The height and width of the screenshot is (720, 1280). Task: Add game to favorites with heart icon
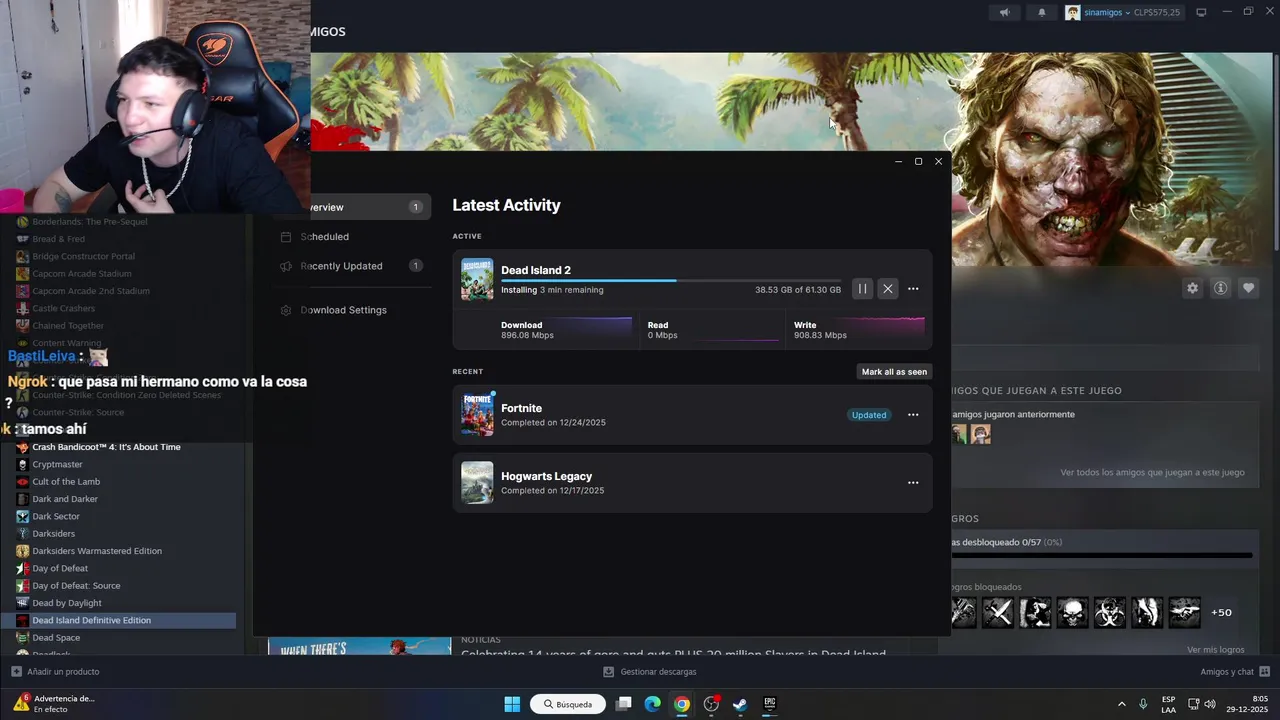pyautogui.click(x=1248, y=288)
